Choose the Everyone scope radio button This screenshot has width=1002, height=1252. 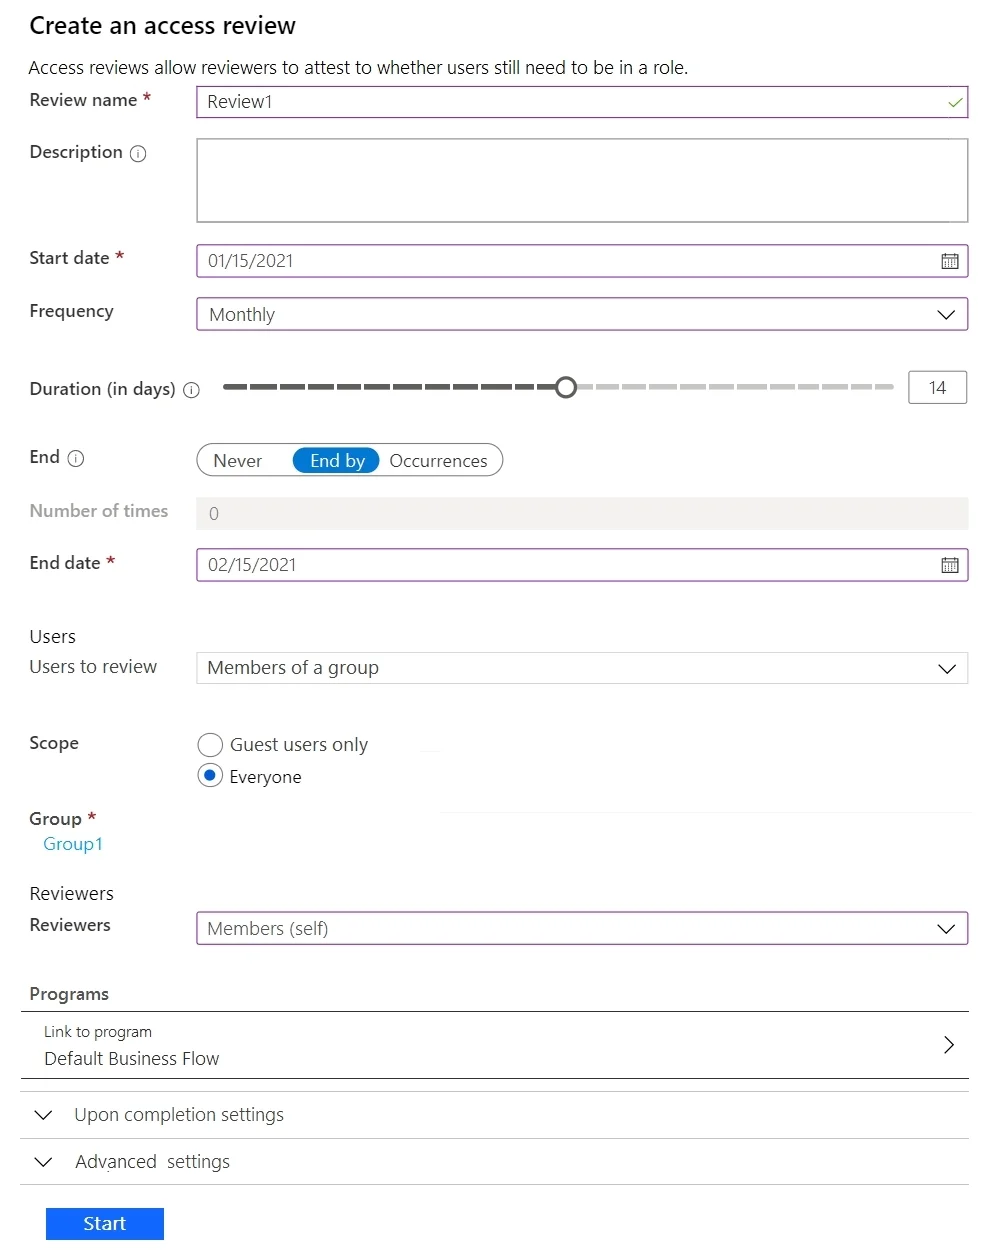(210, 776)
